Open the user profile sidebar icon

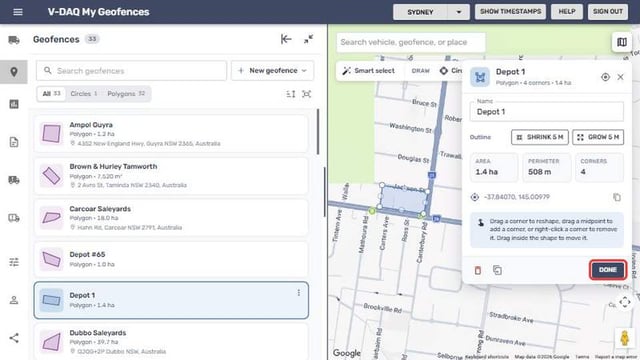(14, 300)
